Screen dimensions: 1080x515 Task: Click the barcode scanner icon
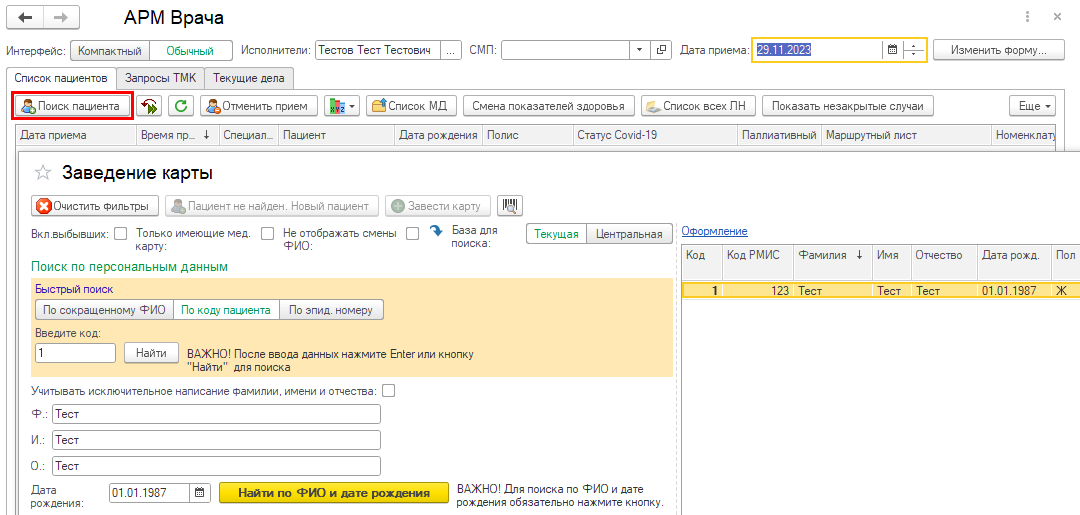point(510,206)
